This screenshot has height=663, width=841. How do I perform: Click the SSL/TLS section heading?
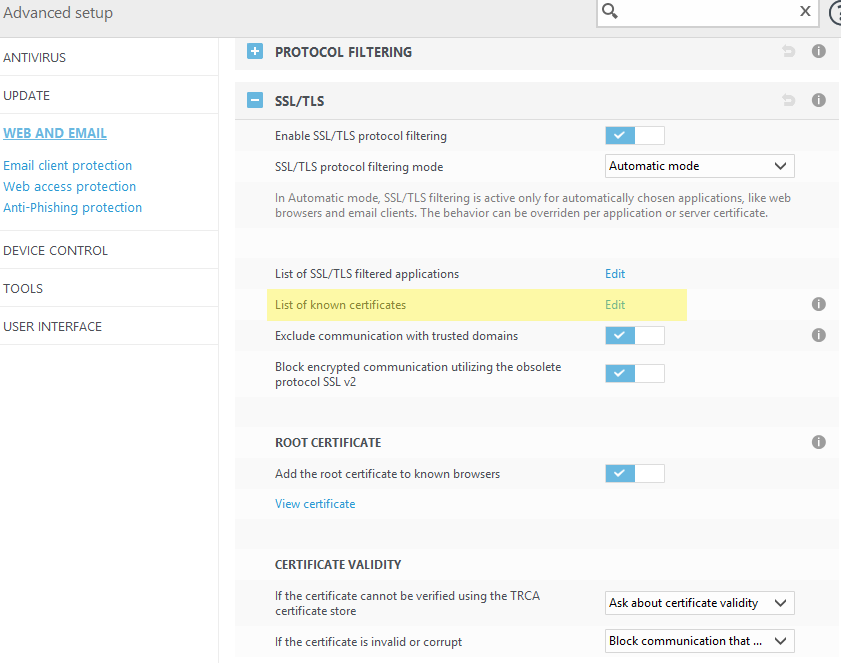click(x=299, y=101)
